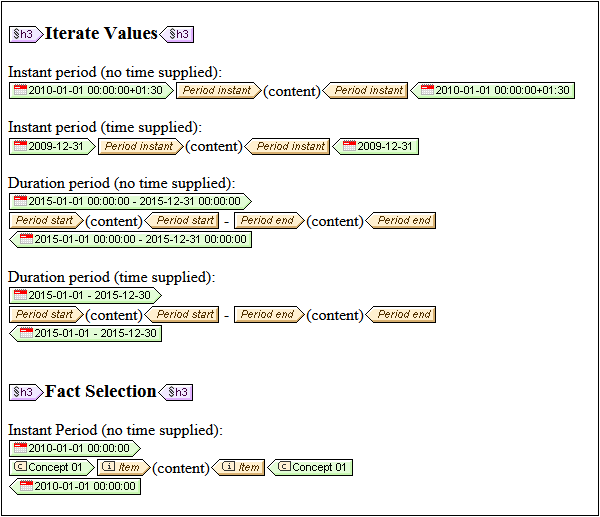Select opening 2015-01-01 00:00:00 - 2015-12-31 00:00:00 tag

(128, 201)
